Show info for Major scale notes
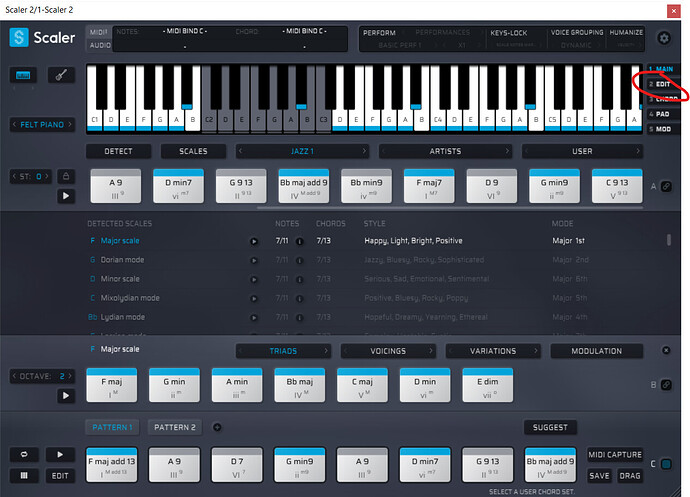The height and width of the screenshot is (497, 690). click(300, 241)
